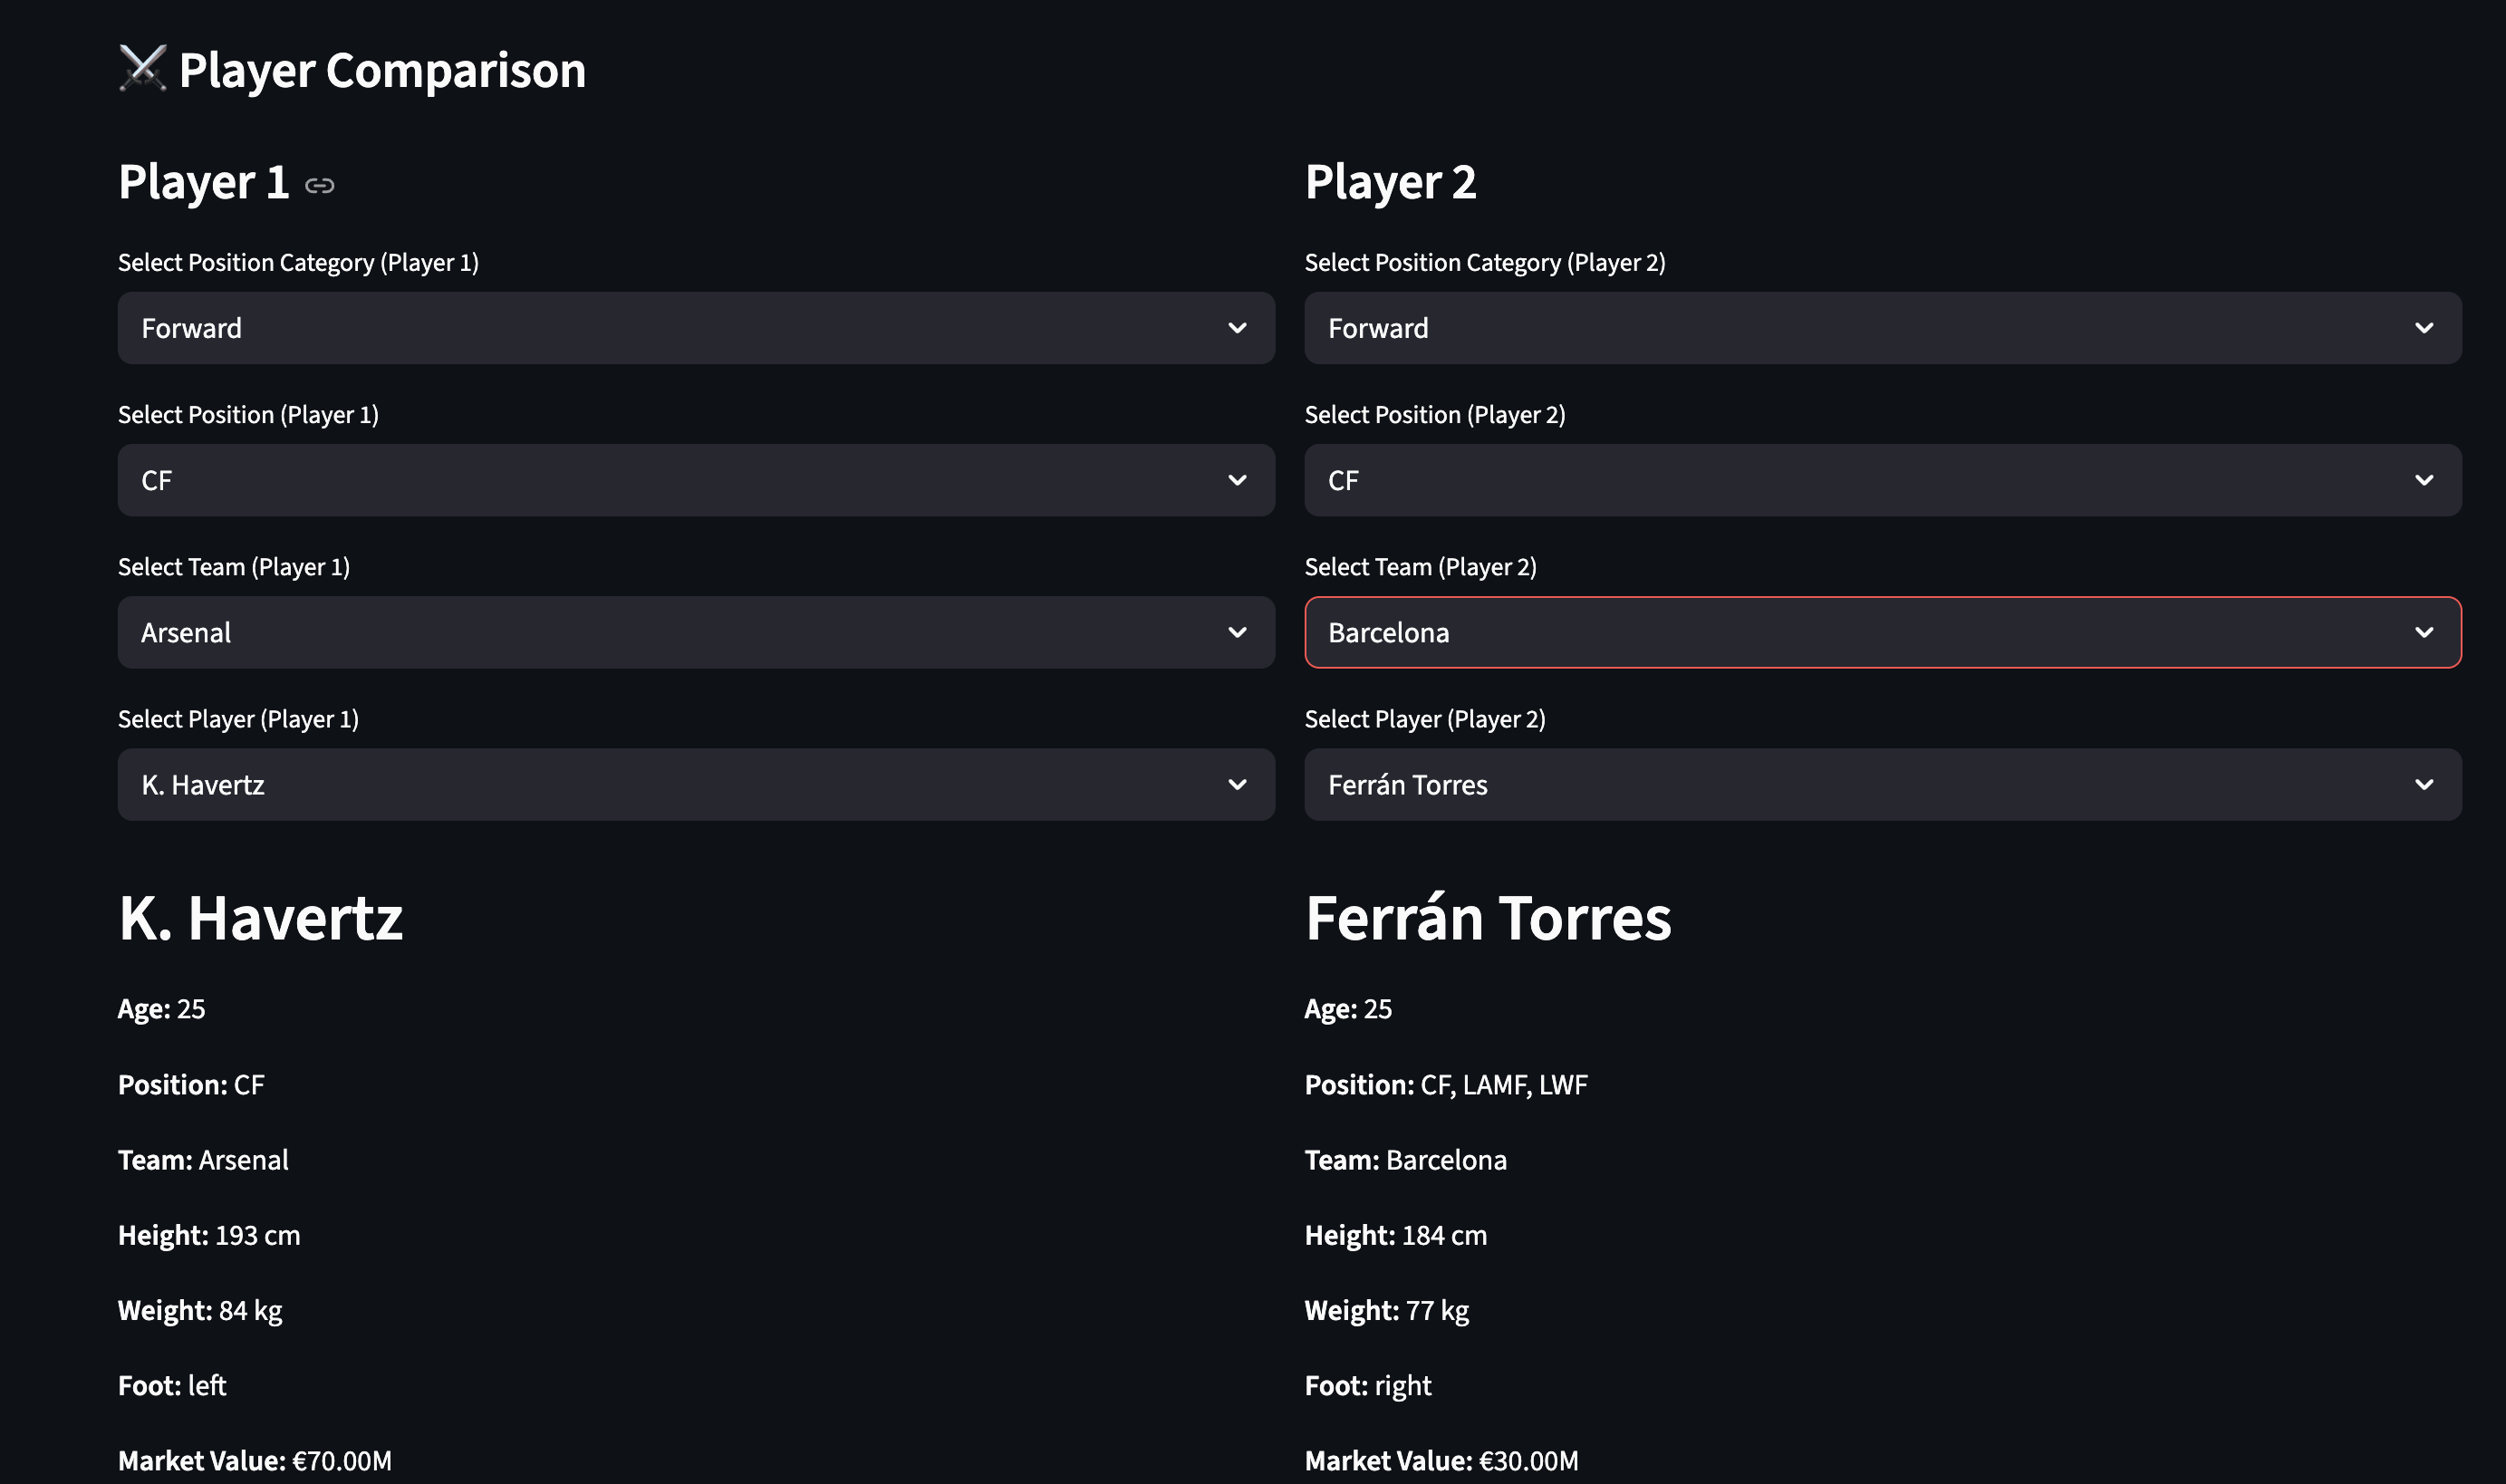Viewport: 2506px width, 1484px height.
Task: Click the "Foot: right" line for Ferrán Torres
Action: (1367, 1385)
